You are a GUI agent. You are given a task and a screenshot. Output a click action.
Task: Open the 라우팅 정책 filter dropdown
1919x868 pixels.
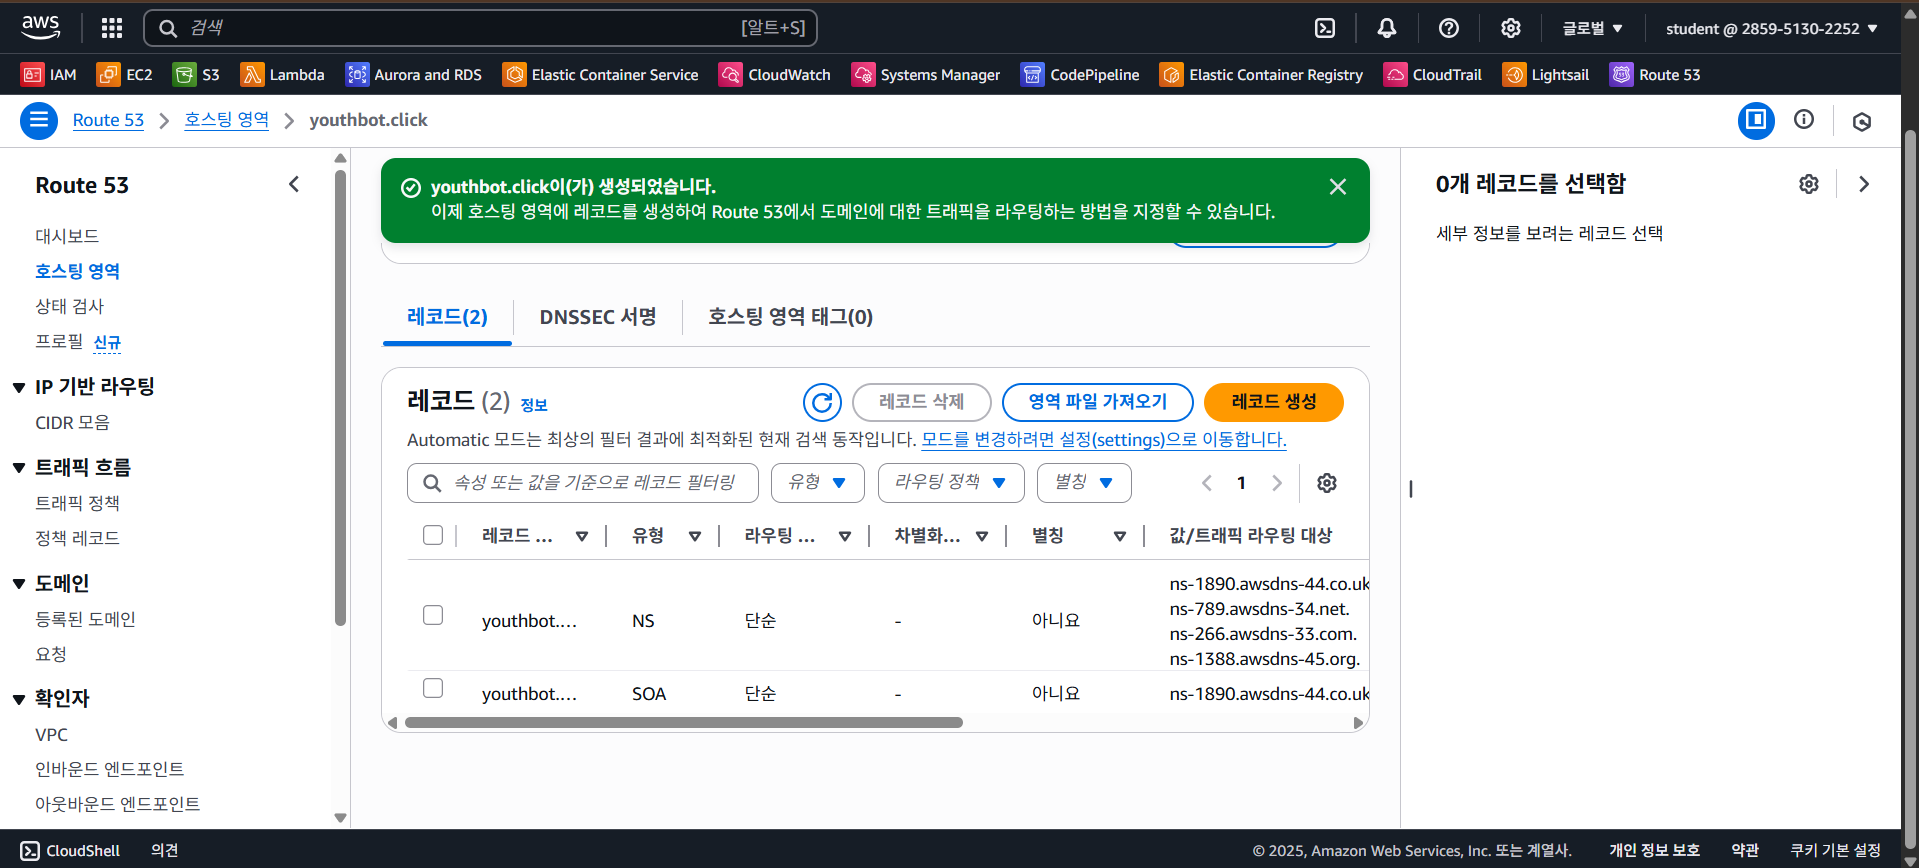pyautogui.click(x=951, y=483)
